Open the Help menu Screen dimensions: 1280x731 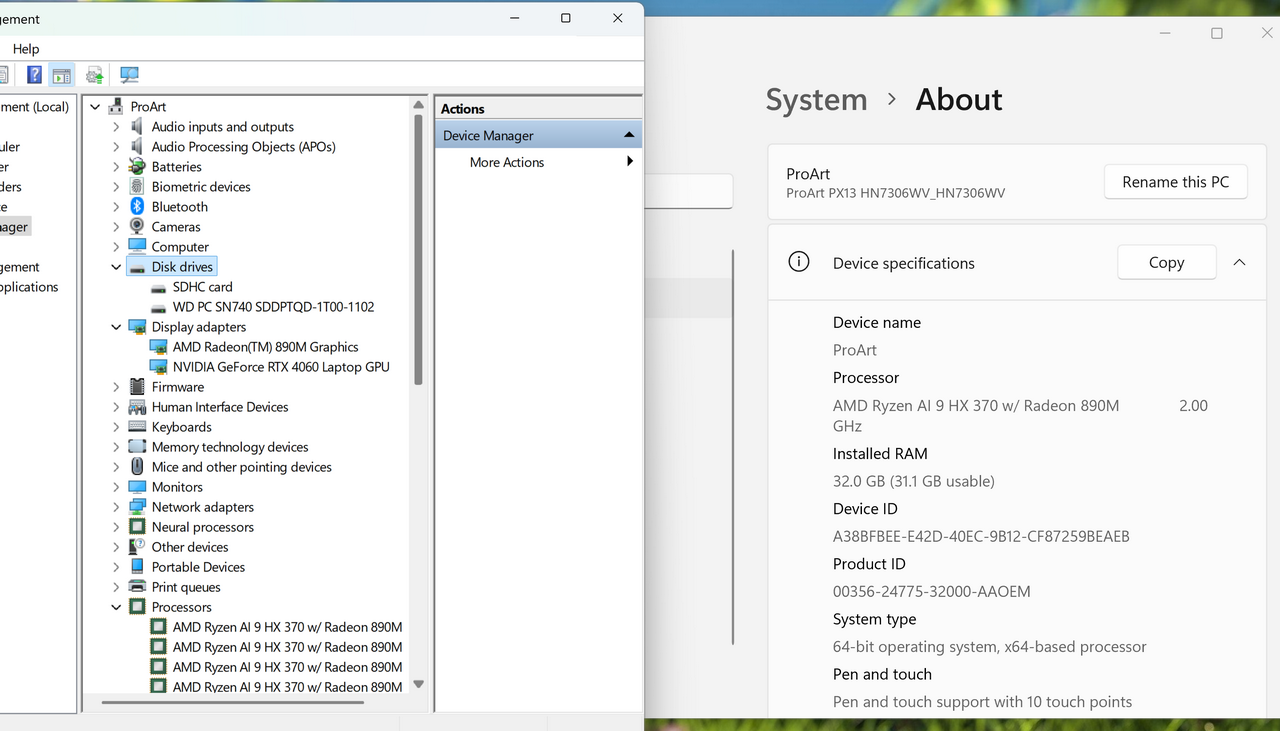pos(26,49)
